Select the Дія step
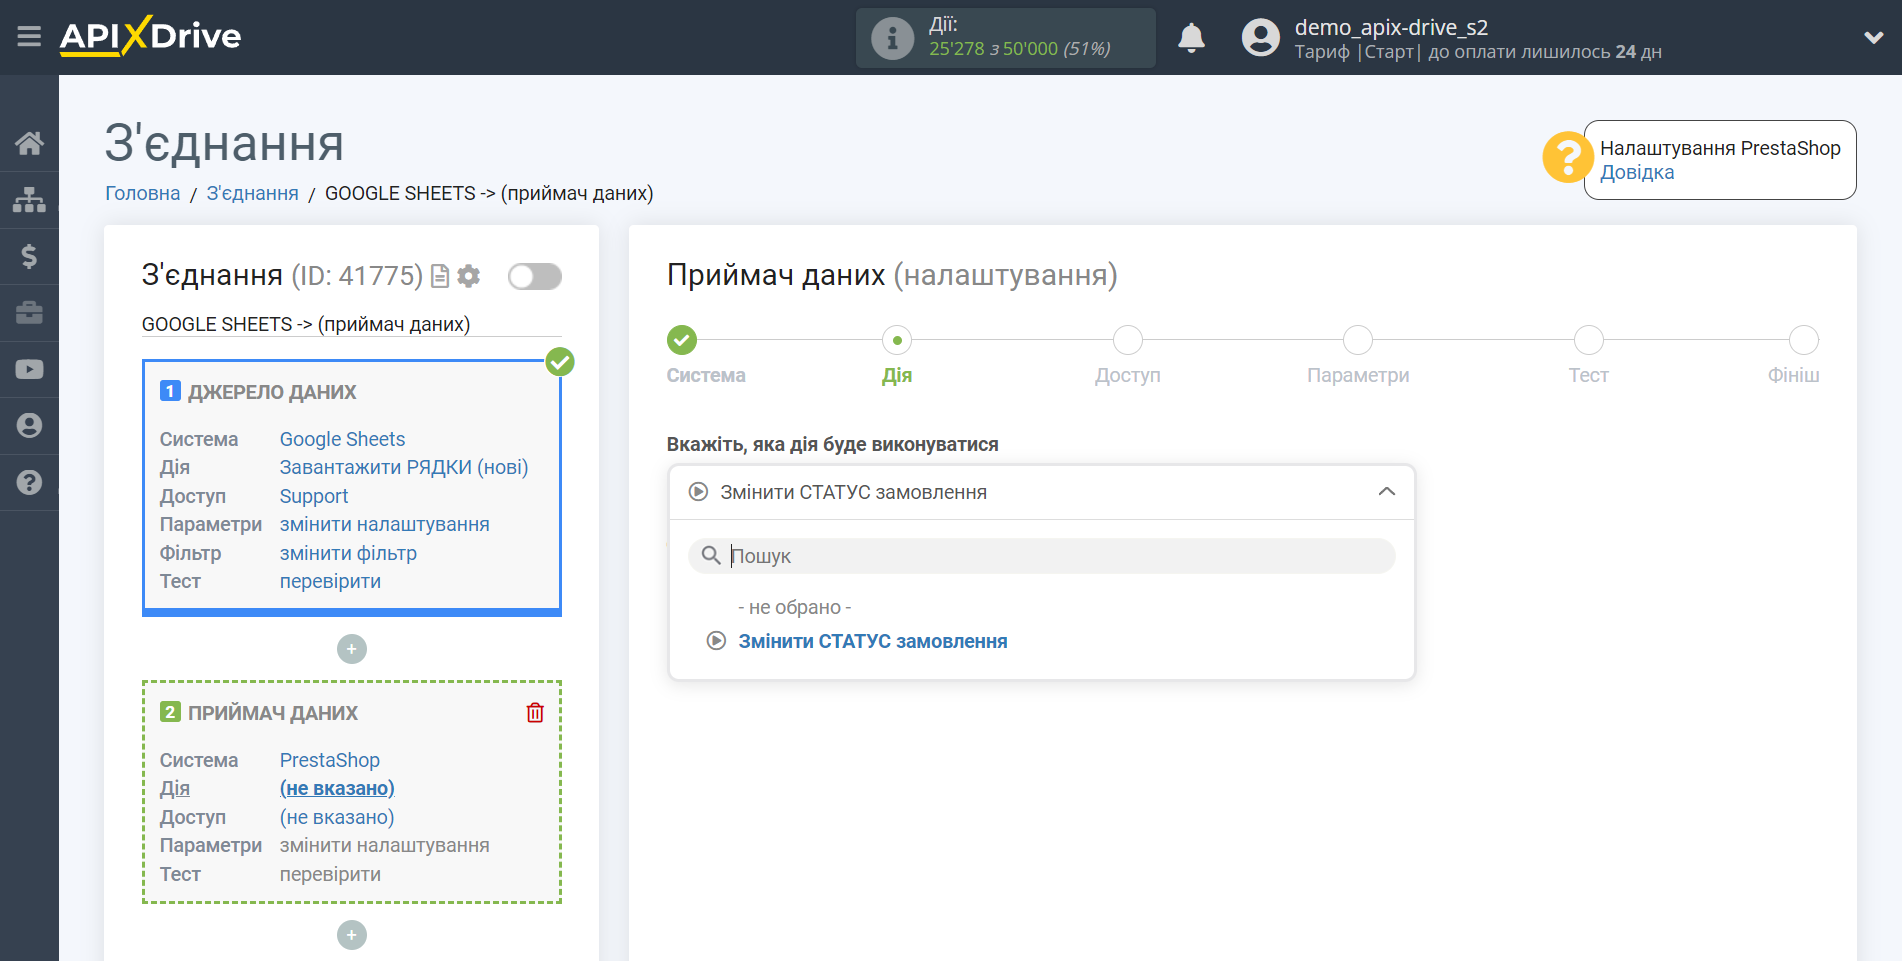This screenshot has height=961, width=1902. coord(897,340)
